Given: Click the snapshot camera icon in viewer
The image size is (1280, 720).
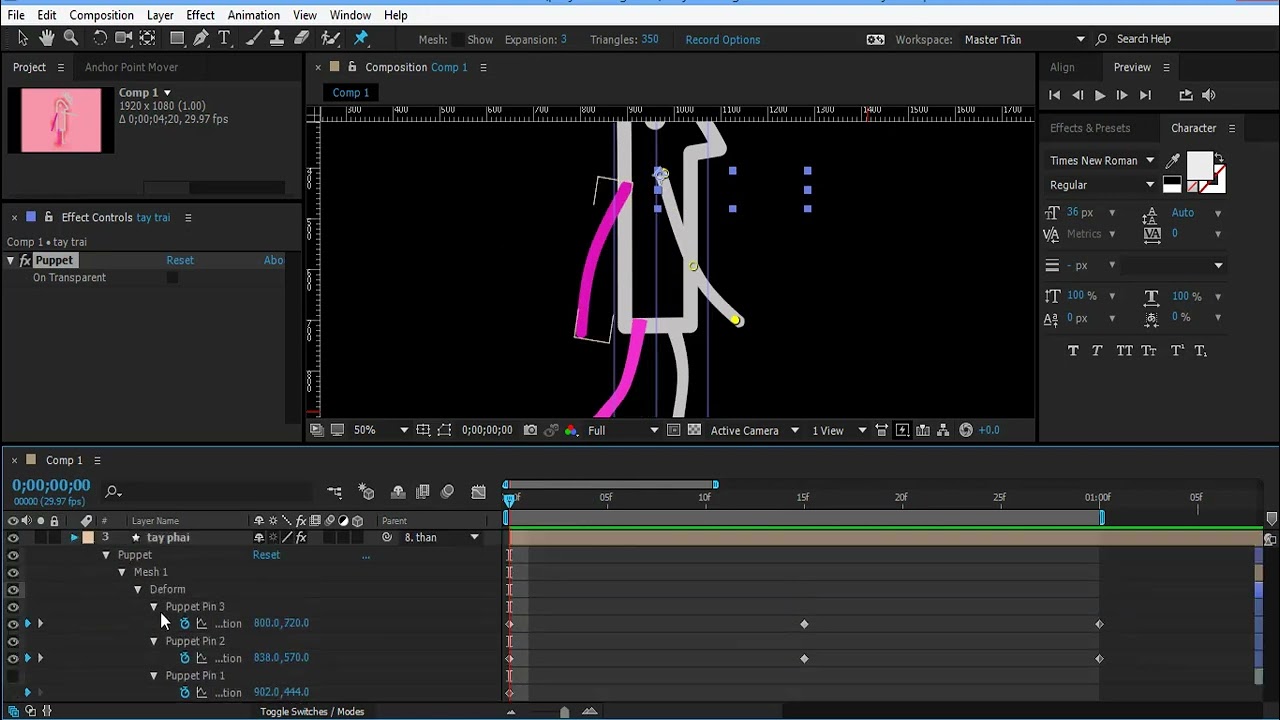Looking at the screenshot, I should (x=530, y=430).
